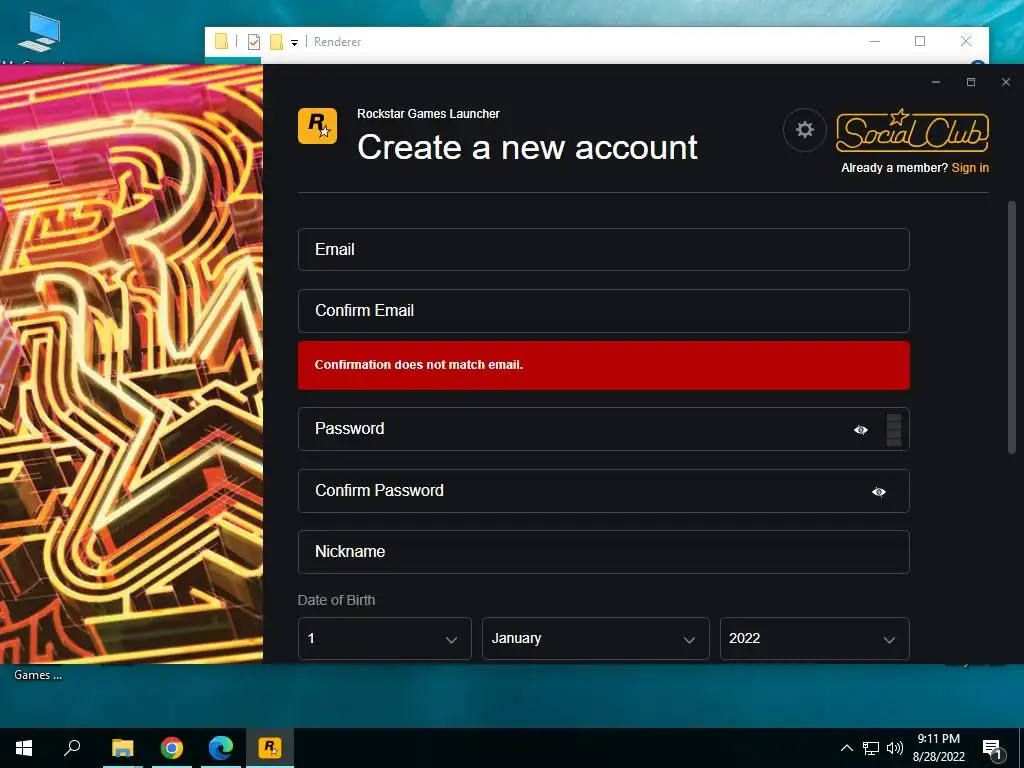Click the Social Club logo
This screenshot has height=768, width=1024.
point(912,131)
